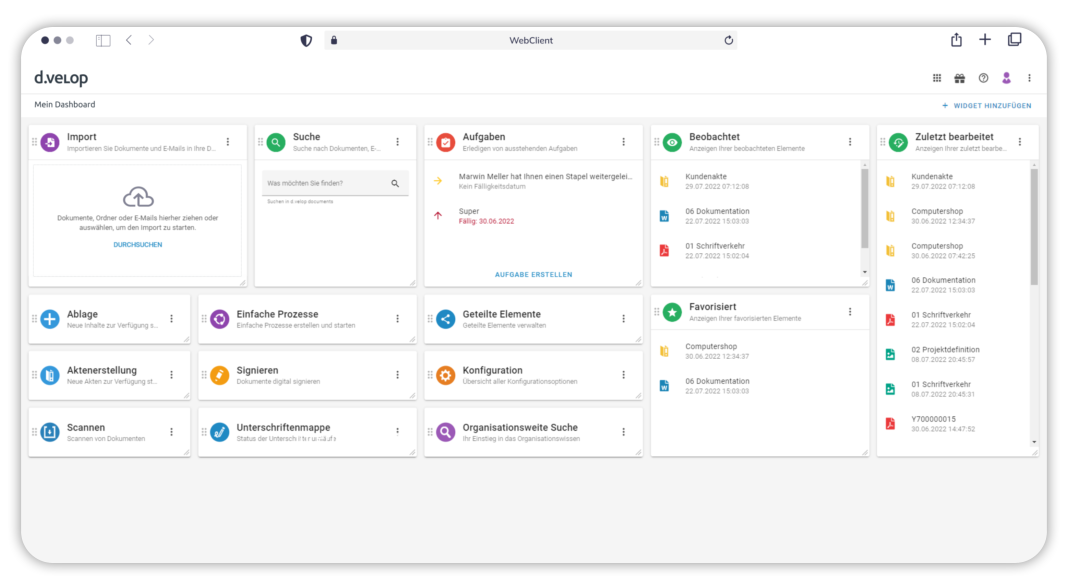1068x588 pixels.
Task: Open the apps grid icon in header
Action: pyautogui.click(x=937, y=78)
